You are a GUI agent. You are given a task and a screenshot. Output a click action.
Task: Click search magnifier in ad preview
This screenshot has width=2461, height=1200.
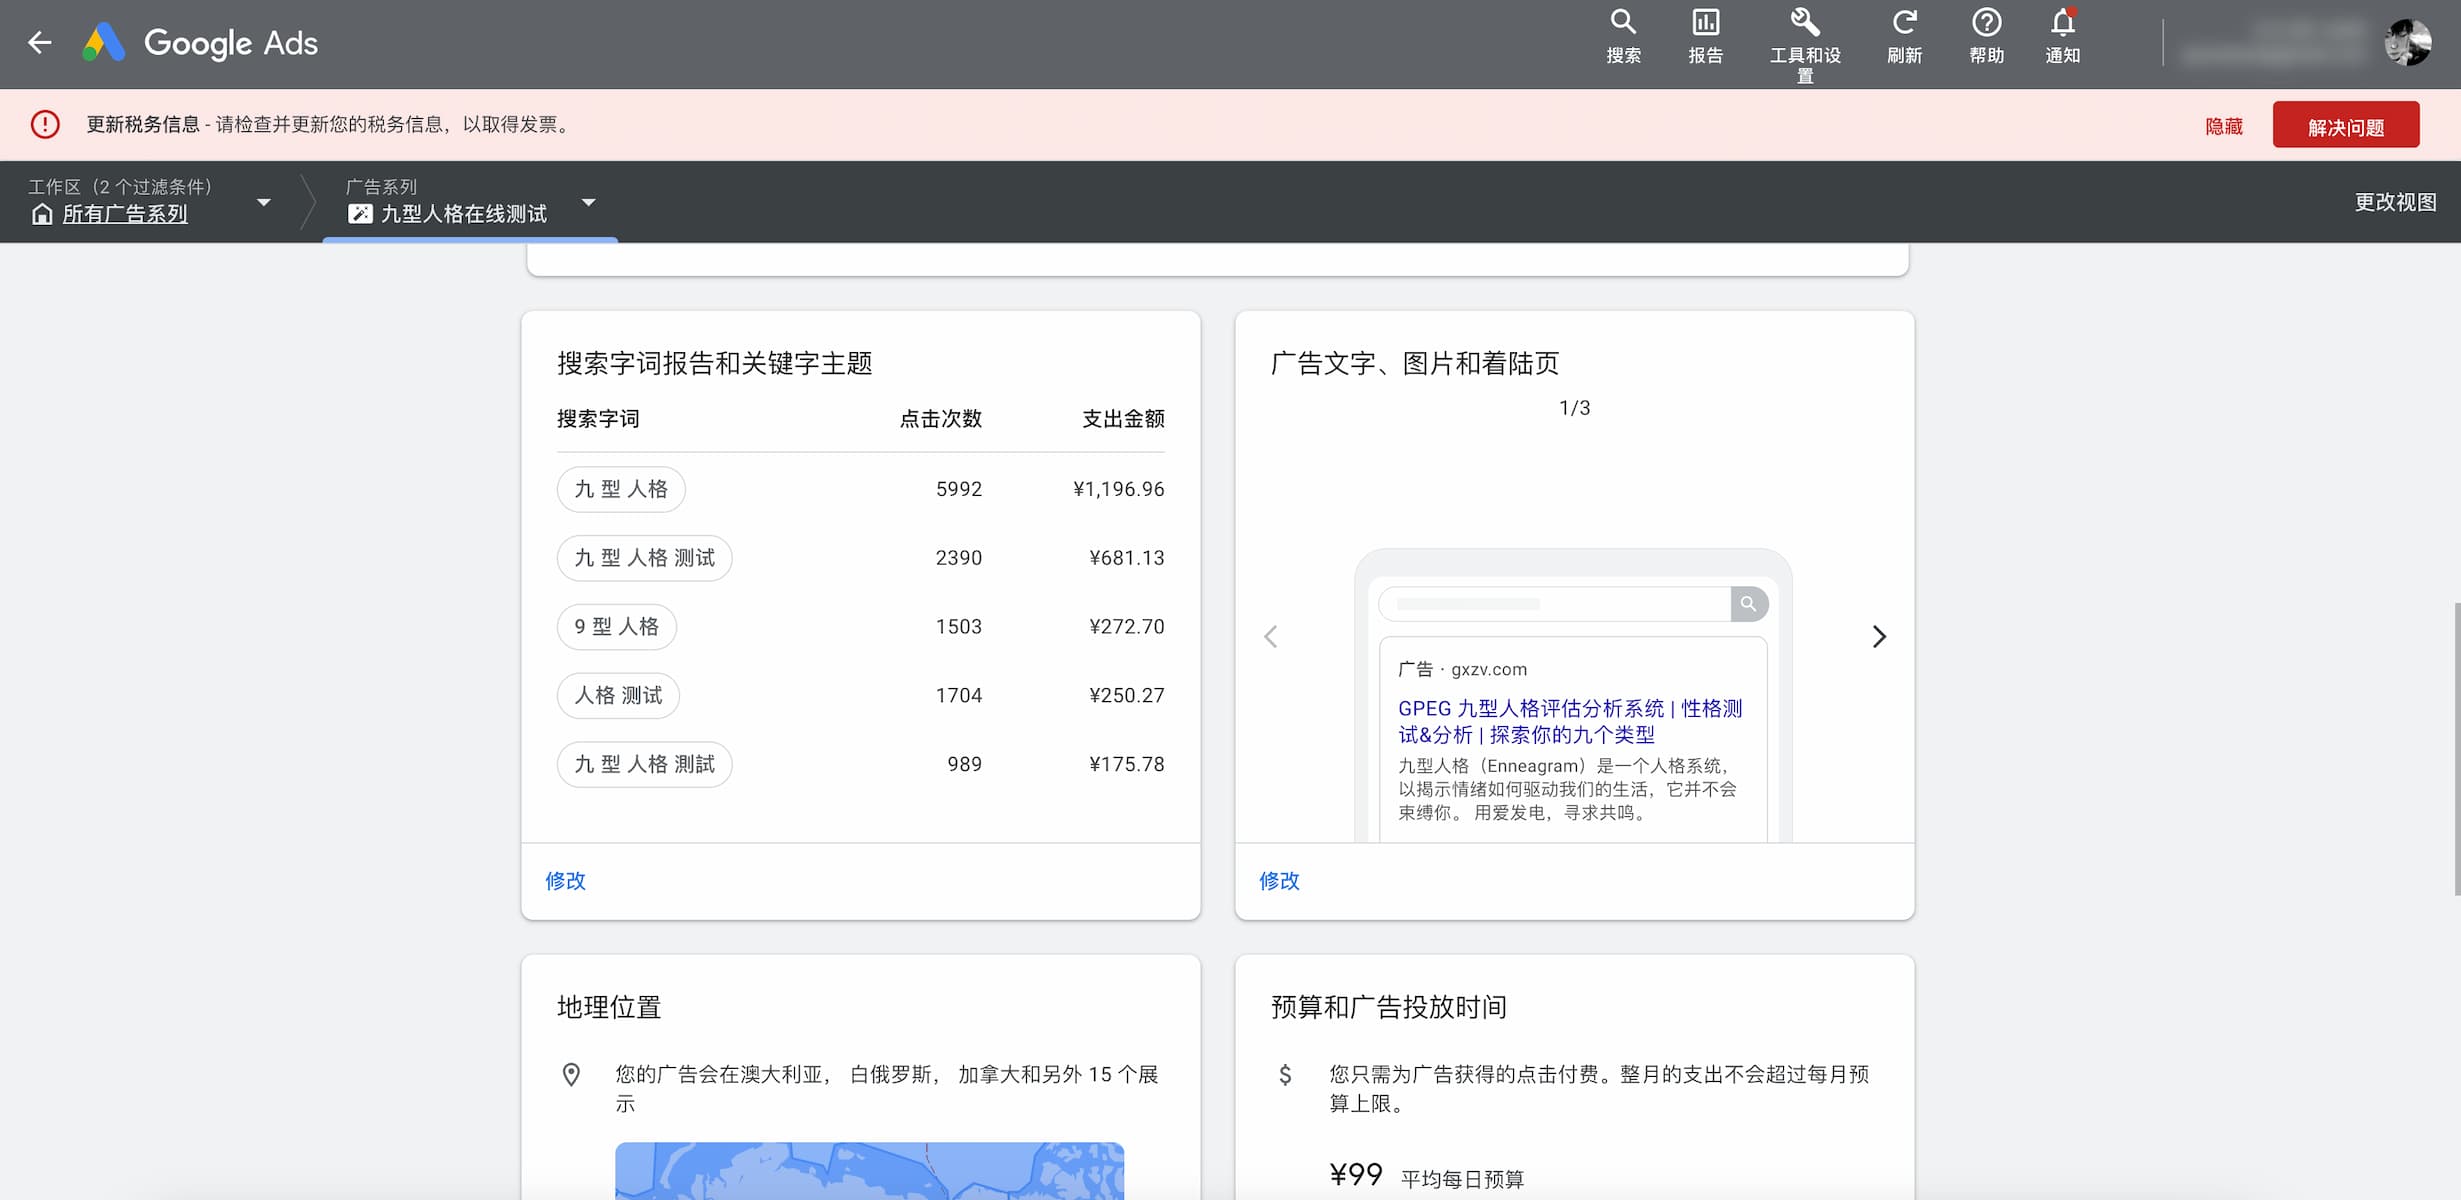[x=1748, y=604]
